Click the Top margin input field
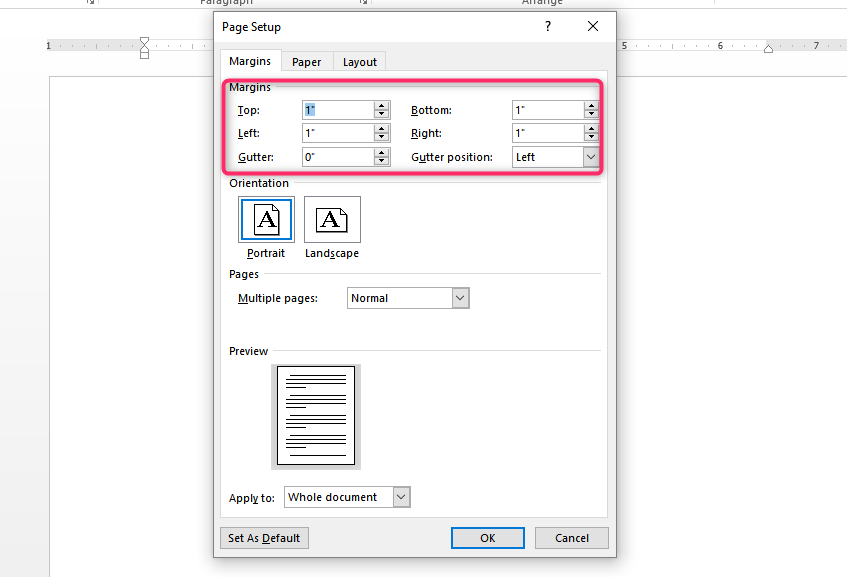 tap(338, 110)
